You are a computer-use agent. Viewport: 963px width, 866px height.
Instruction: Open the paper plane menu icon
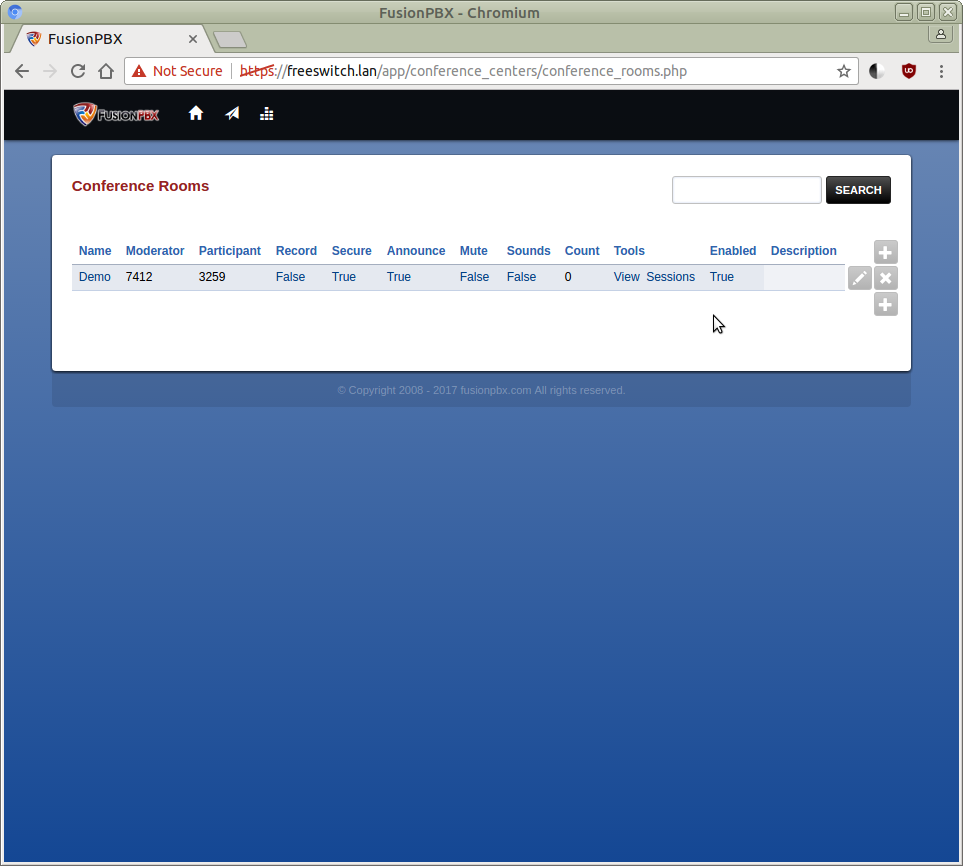click(x=232, y=114)
